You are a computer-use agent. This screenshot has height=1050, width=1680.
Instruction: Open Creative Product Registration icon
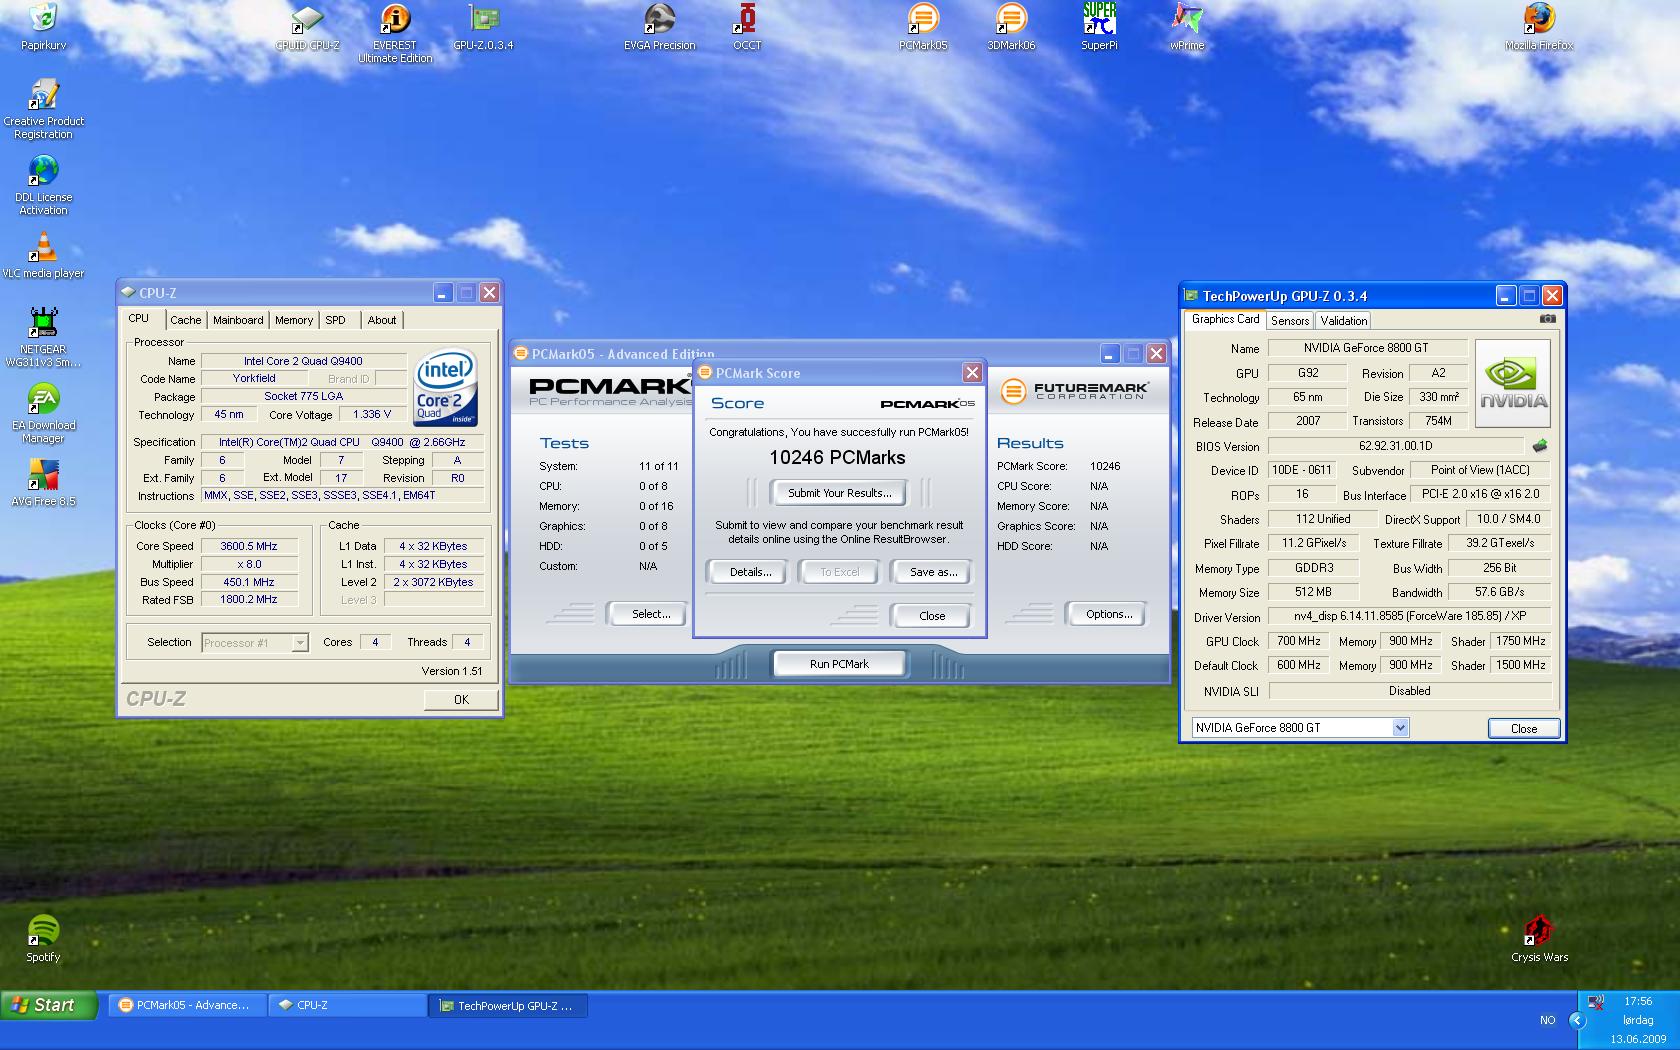43,109
